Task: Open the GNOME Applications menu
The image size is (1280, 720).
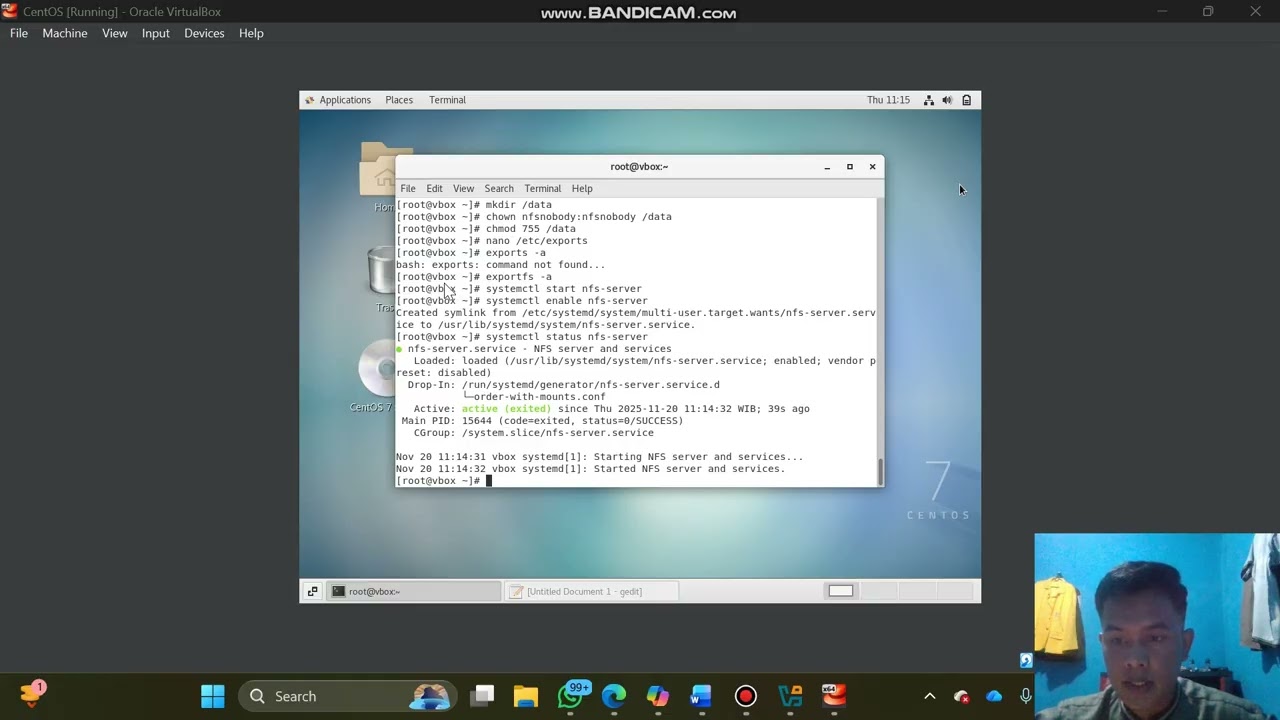Action: 338,100
